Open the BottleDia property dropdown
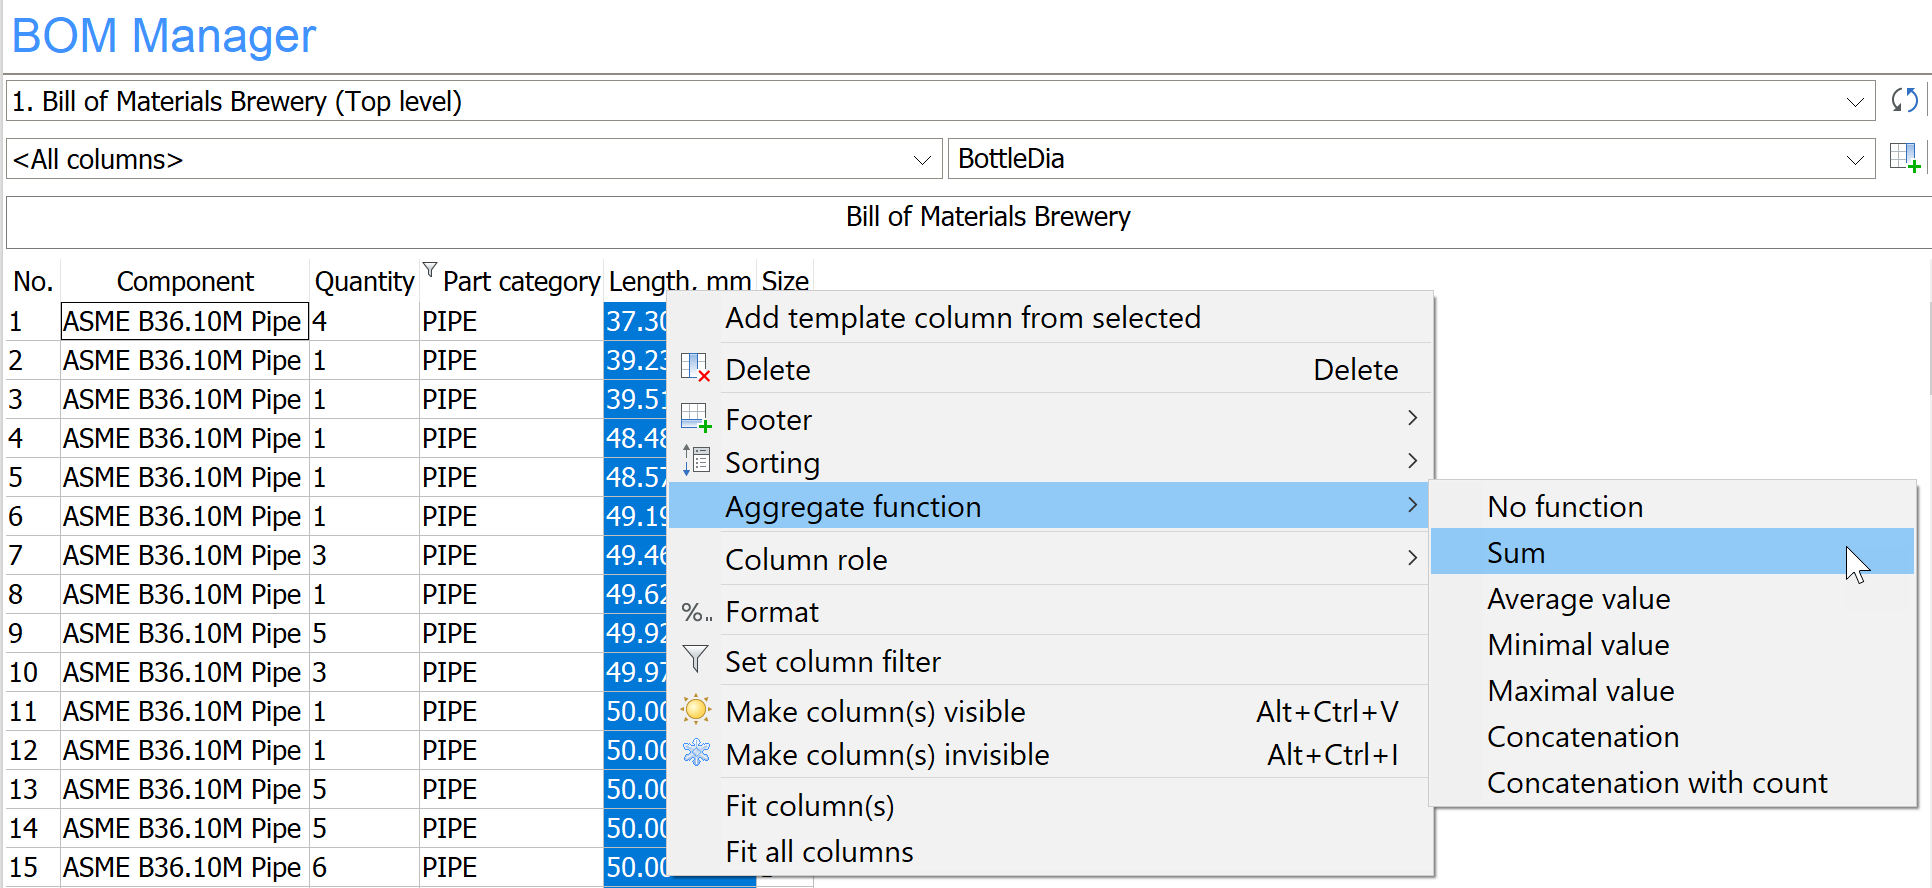 pos(1854,160)
